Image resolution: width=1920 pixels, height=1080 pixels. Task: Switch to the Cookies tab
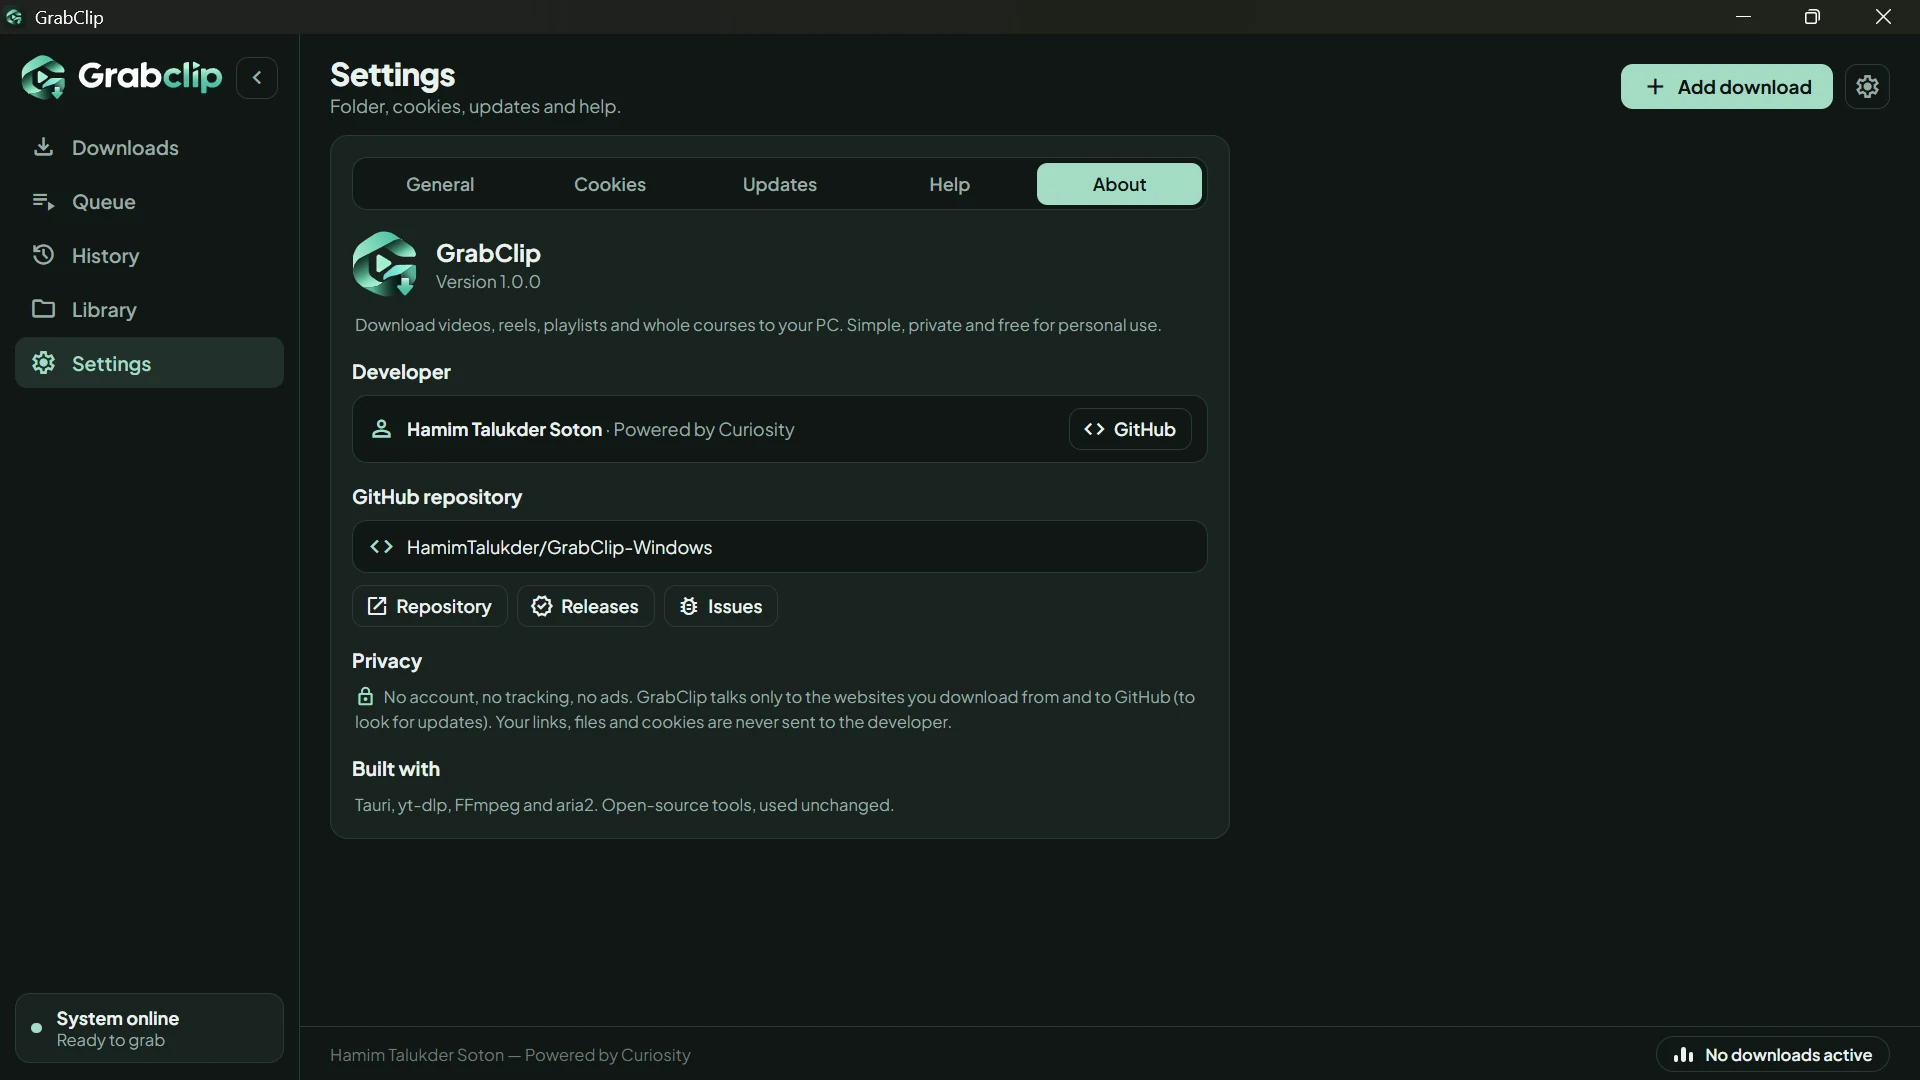tap(610, 184)
